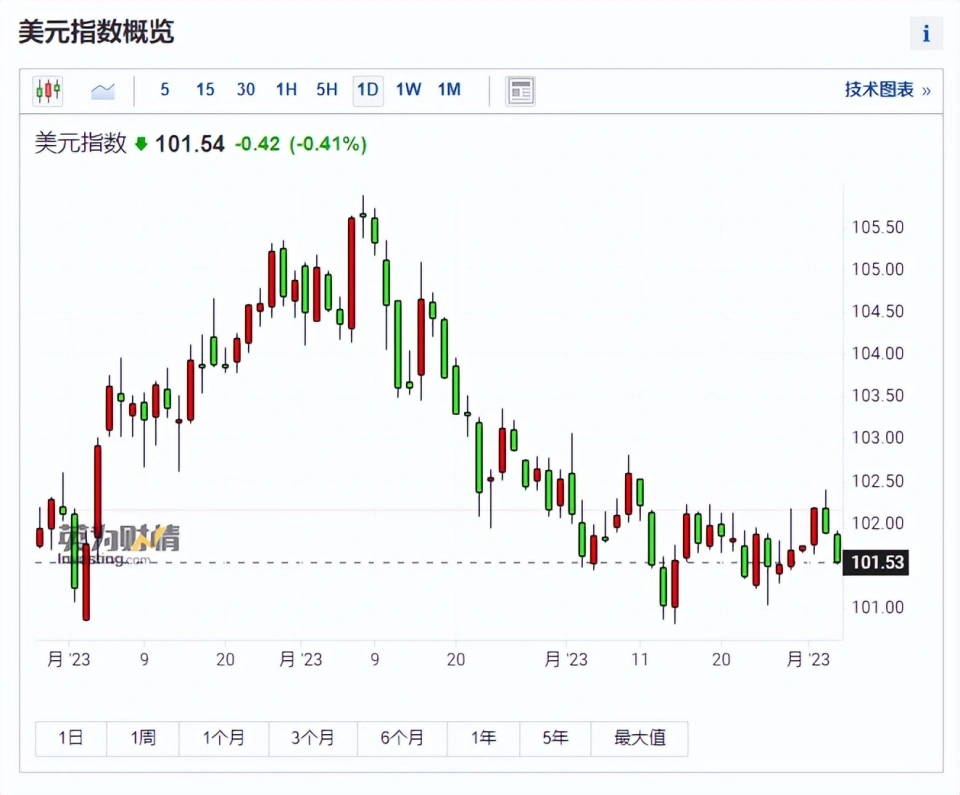Image resolution: width=960 pixels, height=795 pixels.
Task: Click the green down arrow indicator
Action: tap(141, 144)
